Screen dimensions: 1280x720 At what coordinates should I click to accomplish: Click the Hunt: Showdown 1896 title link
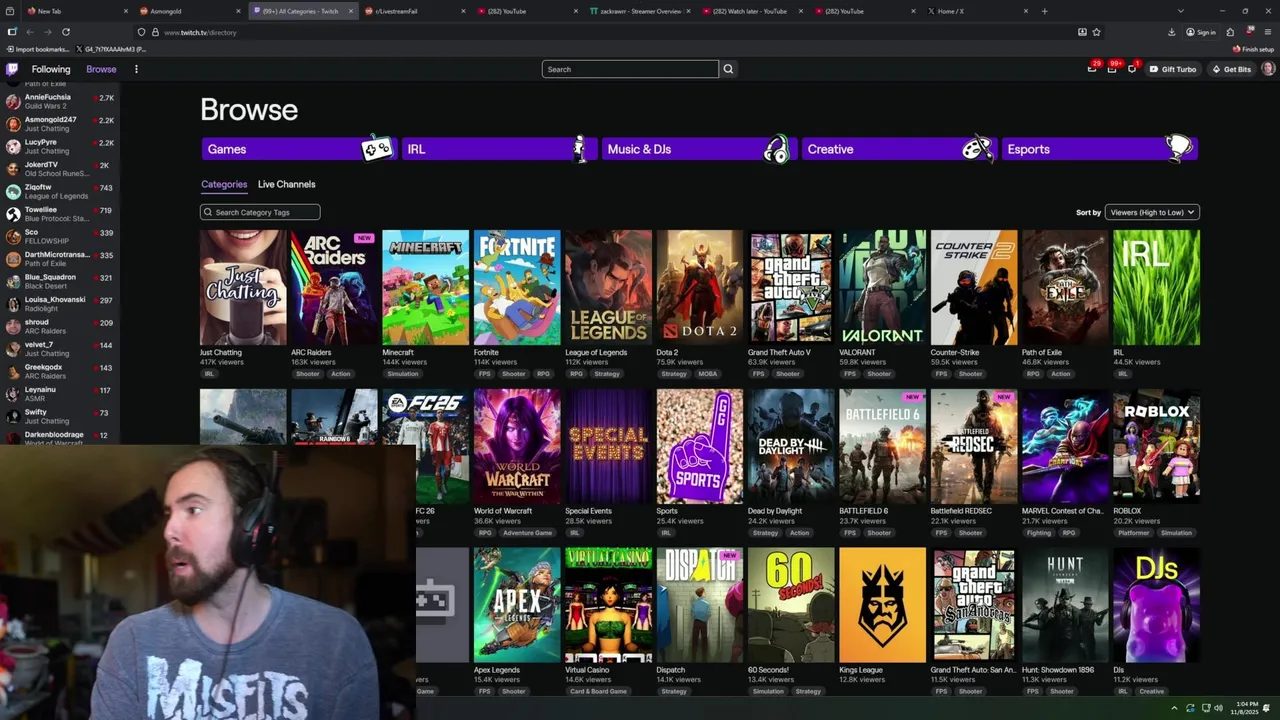1058,670
